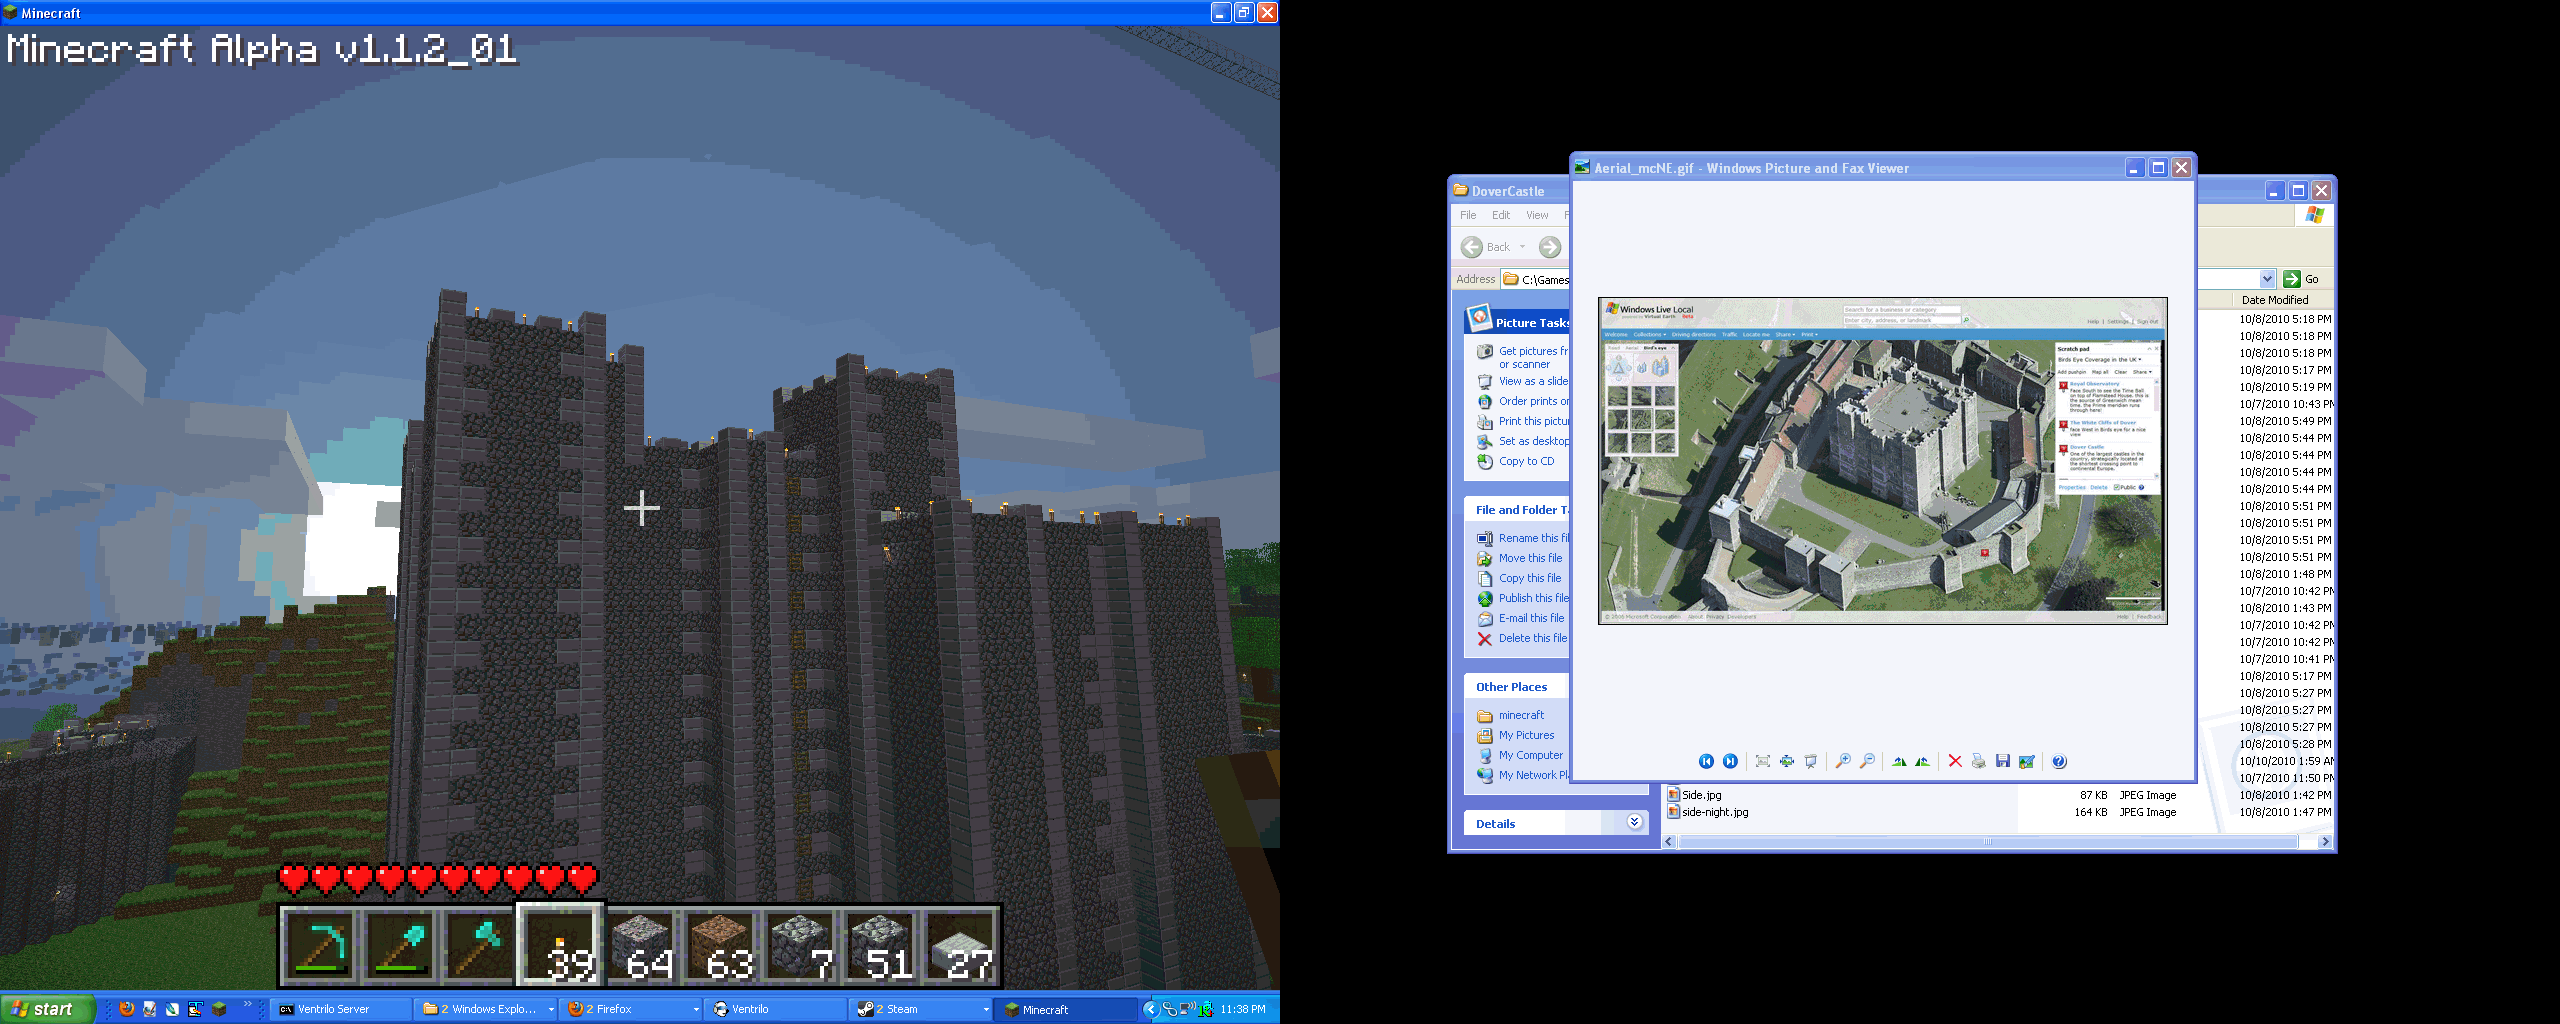This screenshot has height=1024, width=2560.
Task: Switch to Ventrilo Server taskbar button
Action: click(x=340, y=1009)
